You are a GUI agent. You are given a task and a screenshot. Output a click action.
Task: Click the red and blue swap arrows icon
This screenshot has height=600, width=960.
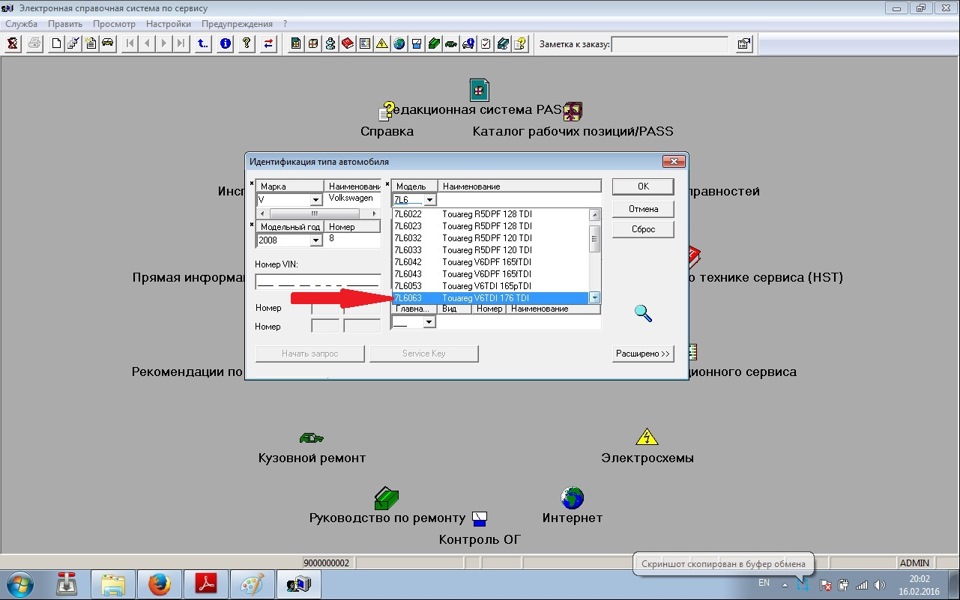click(268, 43)
